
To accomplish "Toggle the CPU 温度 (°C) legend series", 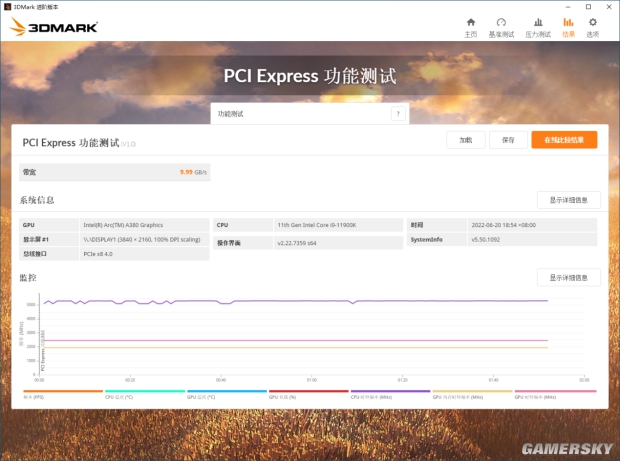I will click(x=145, y=394).
